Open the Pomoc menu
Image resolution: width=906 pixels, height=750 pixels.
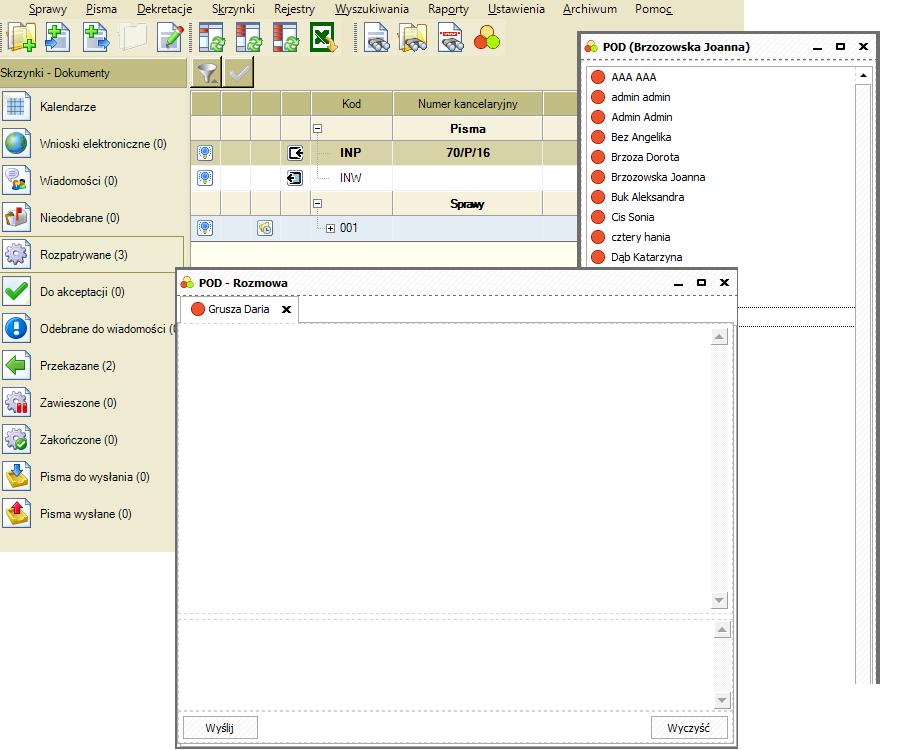(653, 9)
